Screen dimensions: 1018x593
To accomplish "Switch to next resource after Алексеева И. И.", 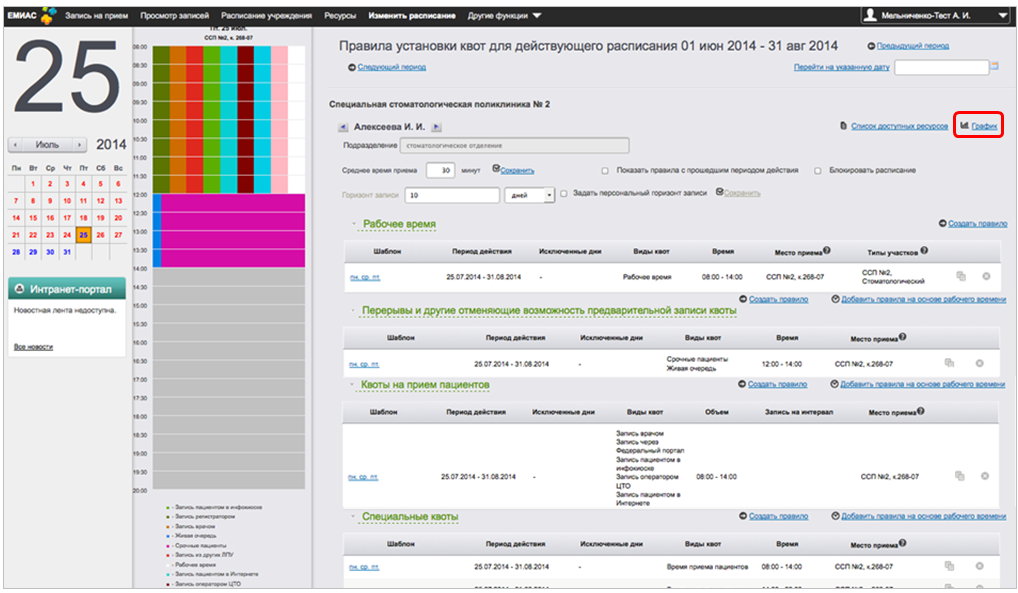I will [x=436, y=127].
